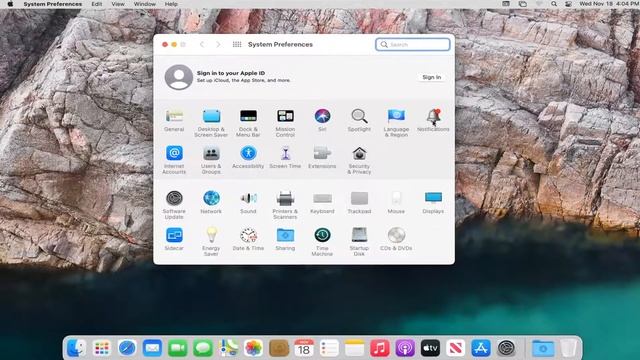Open Spotlight preferences pane
This screenshot has height=360, width=640.
359,120
